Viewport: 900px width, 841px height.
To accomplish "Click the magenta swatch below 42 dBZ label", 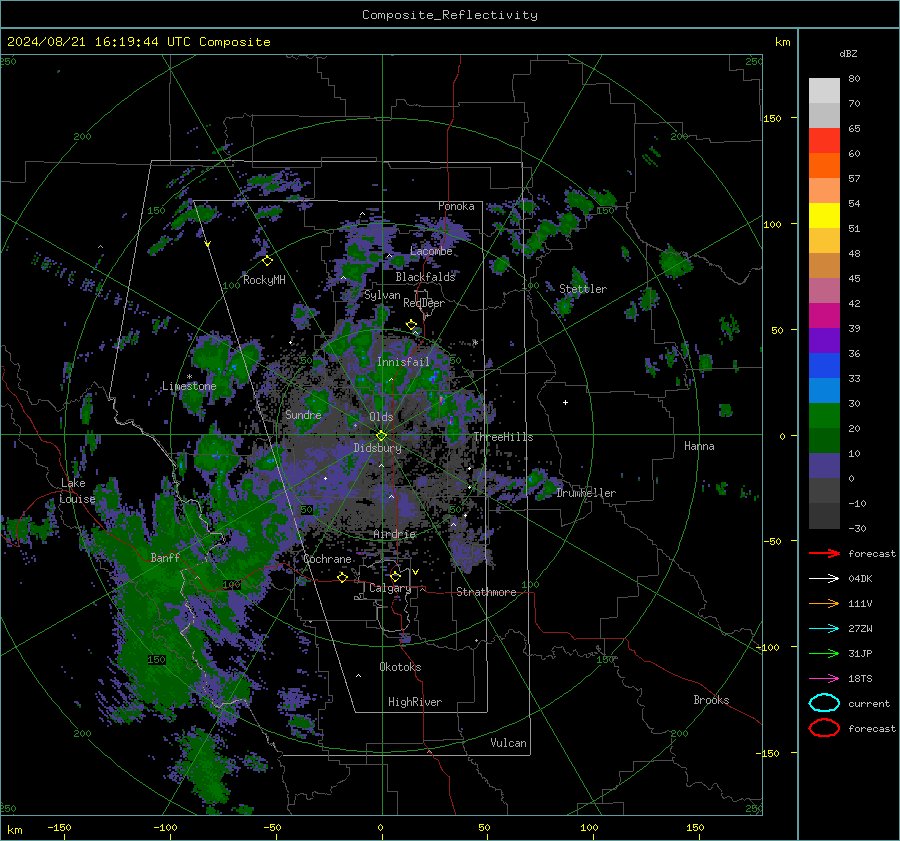I will (824, 316).
